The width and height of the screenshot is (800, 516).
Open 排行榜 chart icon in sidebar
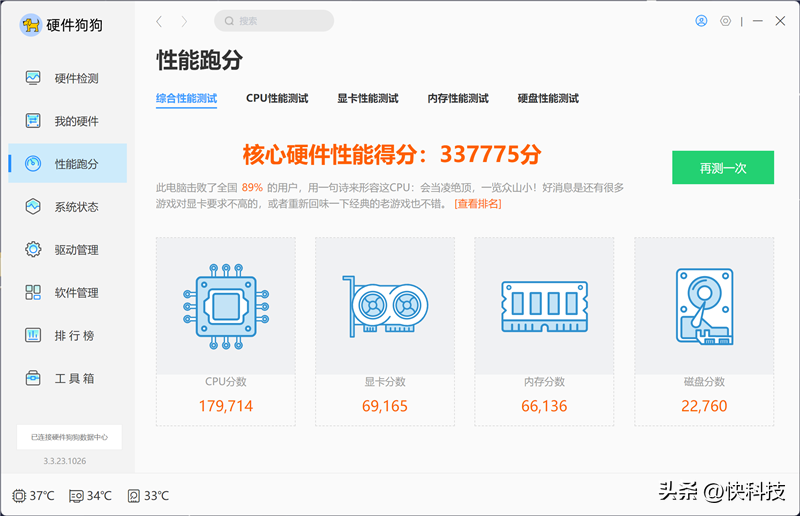pos(33,335)
